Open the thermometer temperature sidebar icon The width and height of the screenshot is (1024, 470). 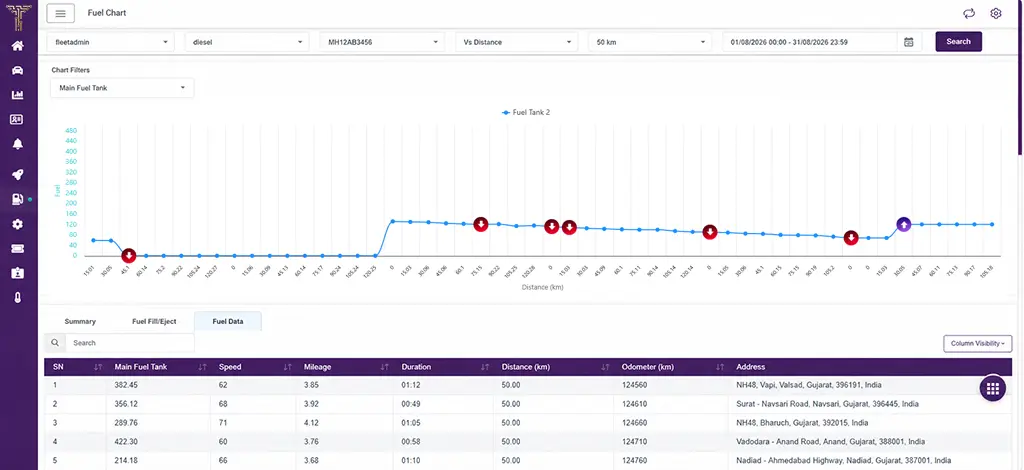18,298
